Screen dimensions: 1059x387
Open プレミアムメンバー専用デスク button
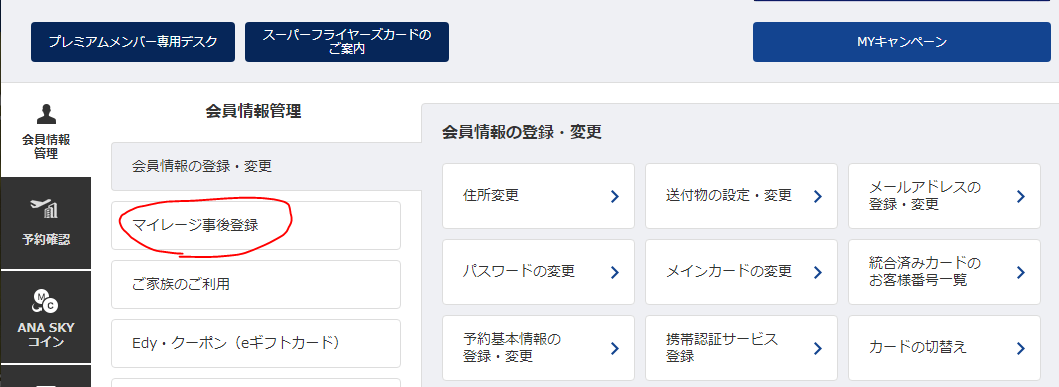133,42
